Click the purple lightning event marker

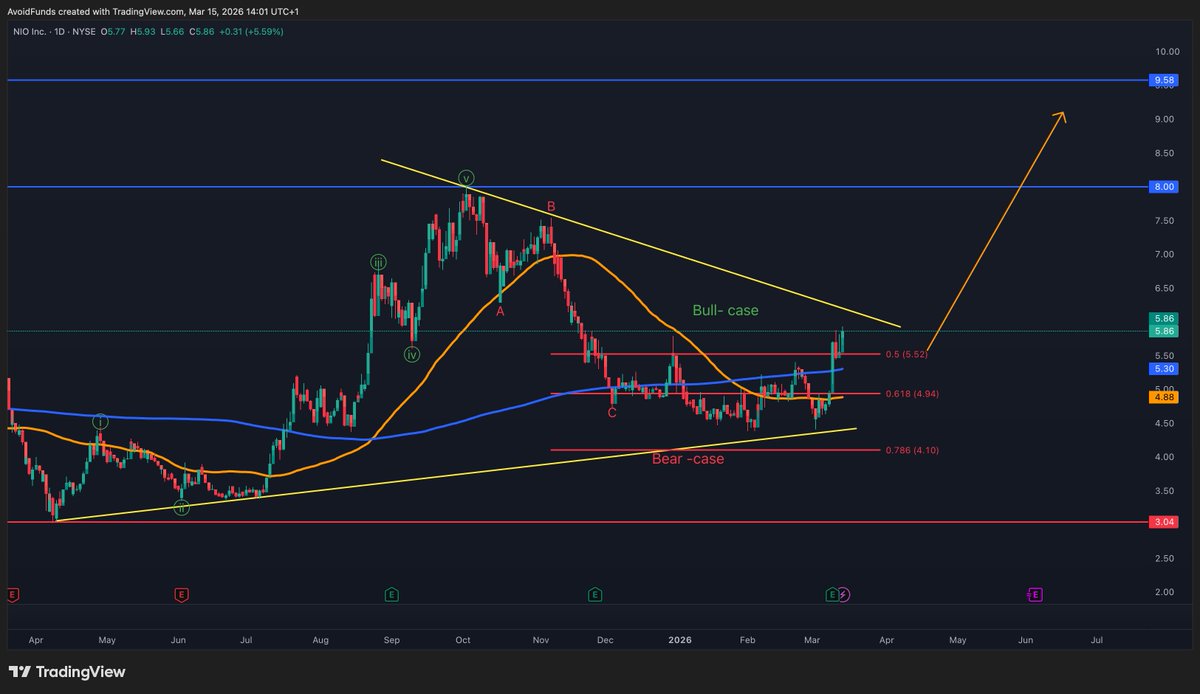[844, 594]
